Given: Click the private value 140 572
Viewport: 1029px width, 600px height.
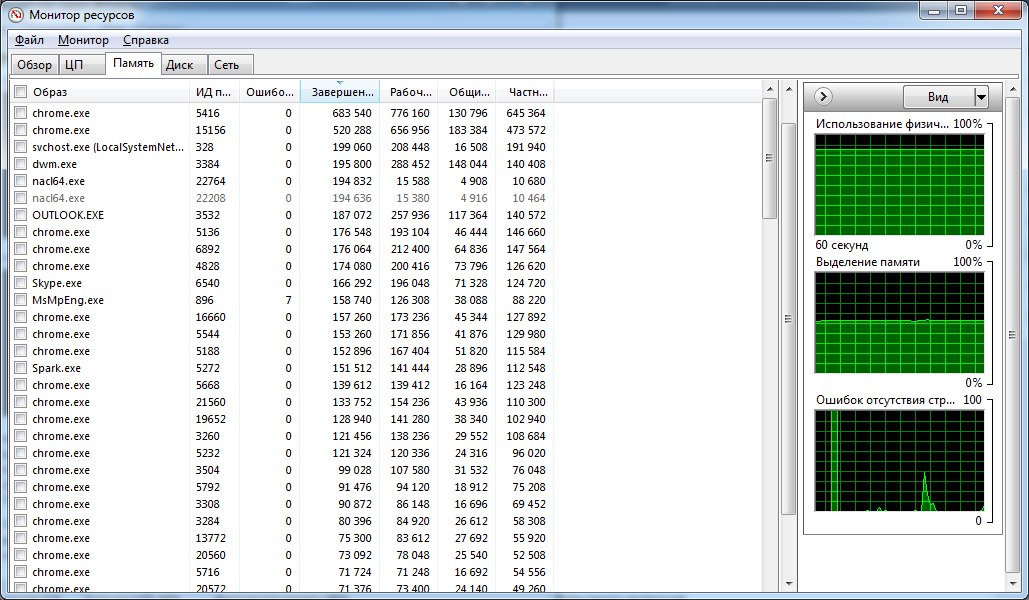Looking at the screenshot, I should 526,215.
